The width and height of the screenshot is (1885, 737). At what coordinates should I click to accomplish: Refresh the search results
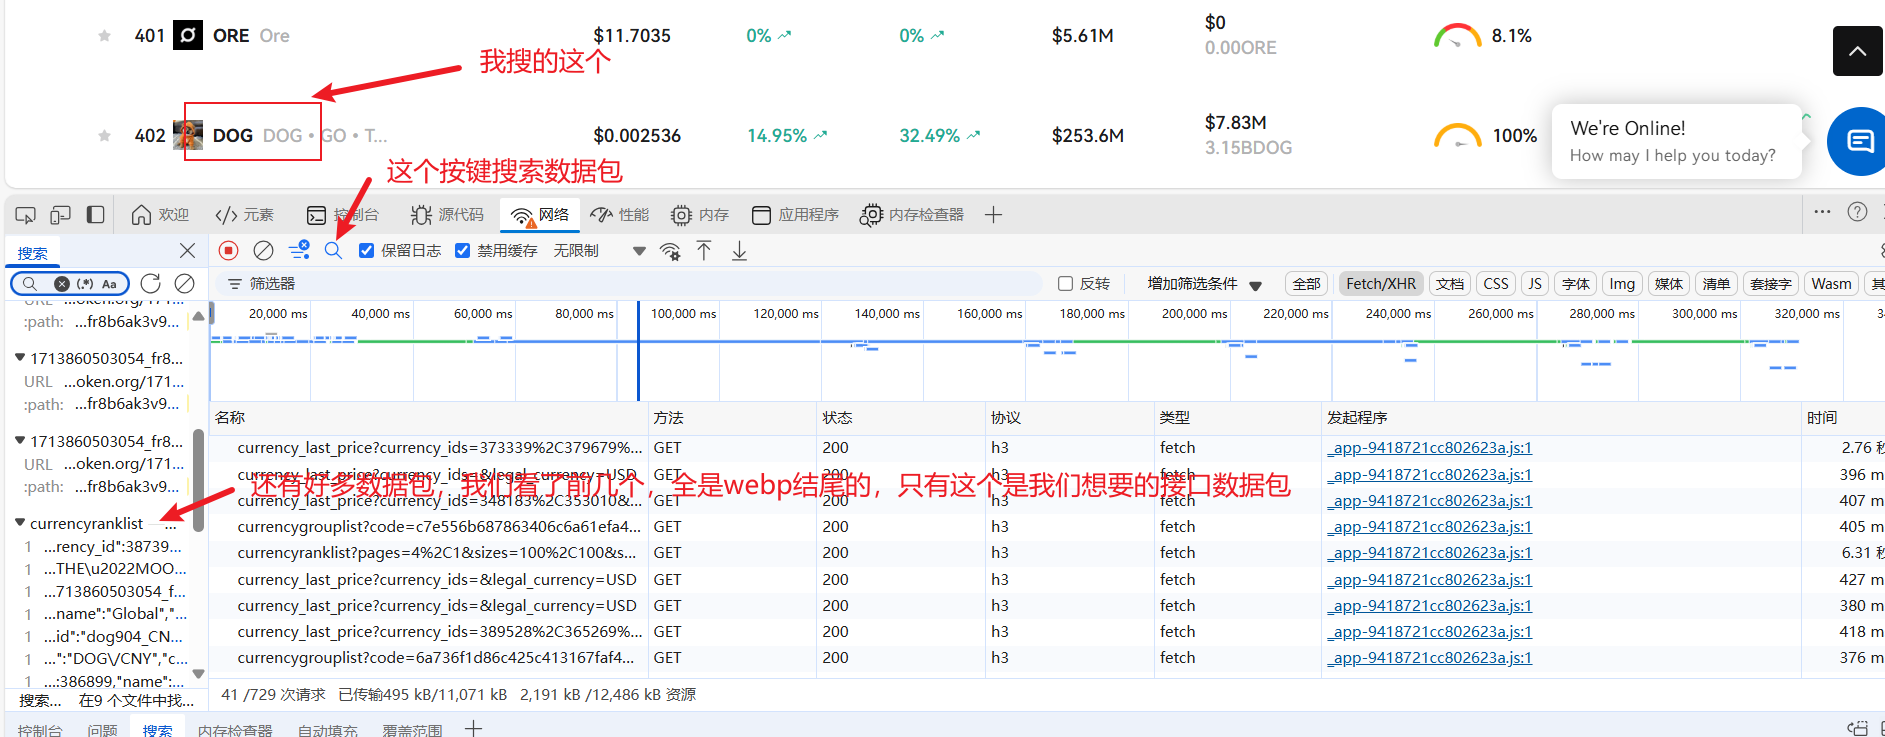pos(150,284)
